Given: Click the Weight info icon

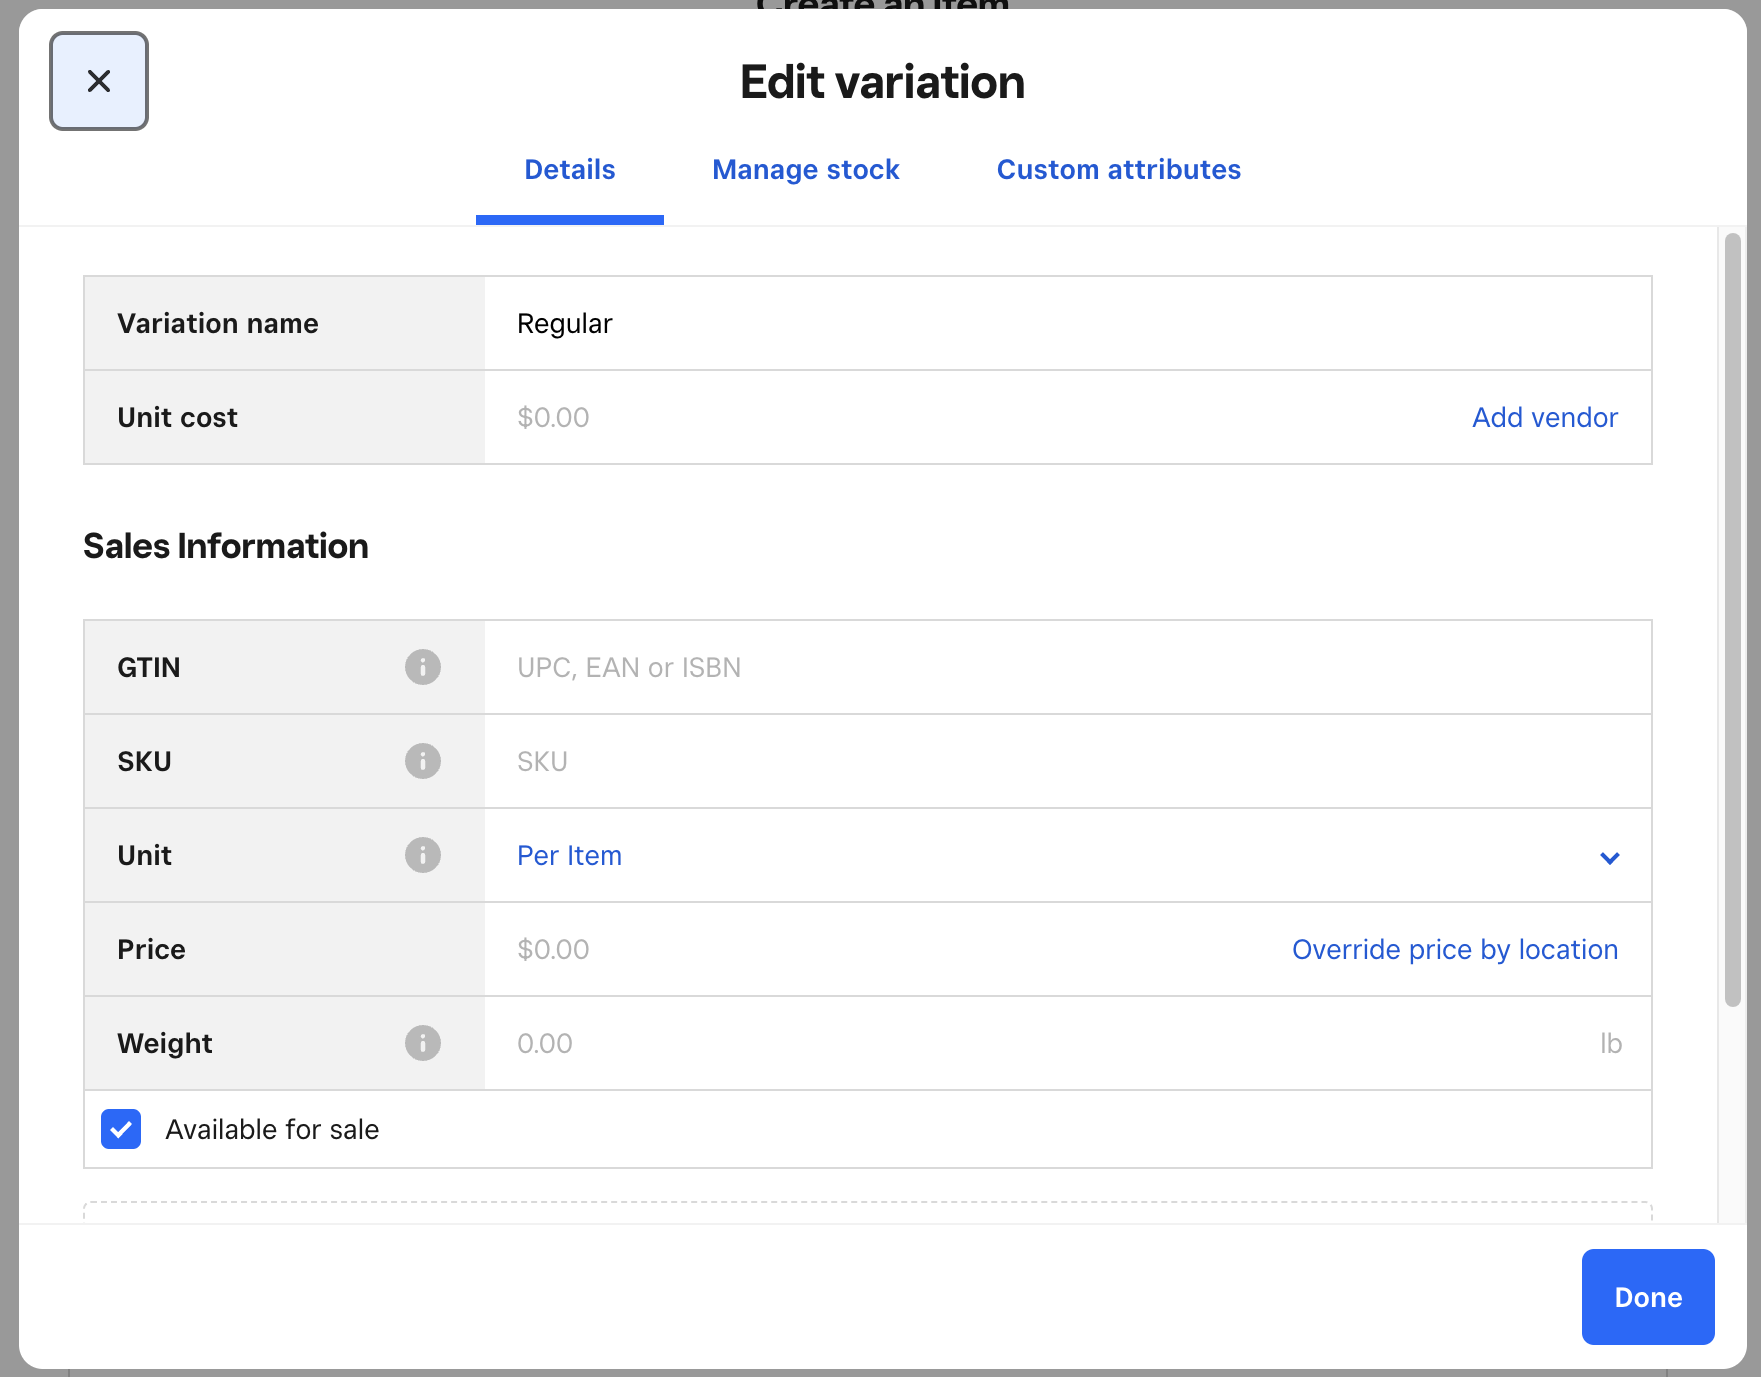Looking at the screenshot, I should [422, 1043].
